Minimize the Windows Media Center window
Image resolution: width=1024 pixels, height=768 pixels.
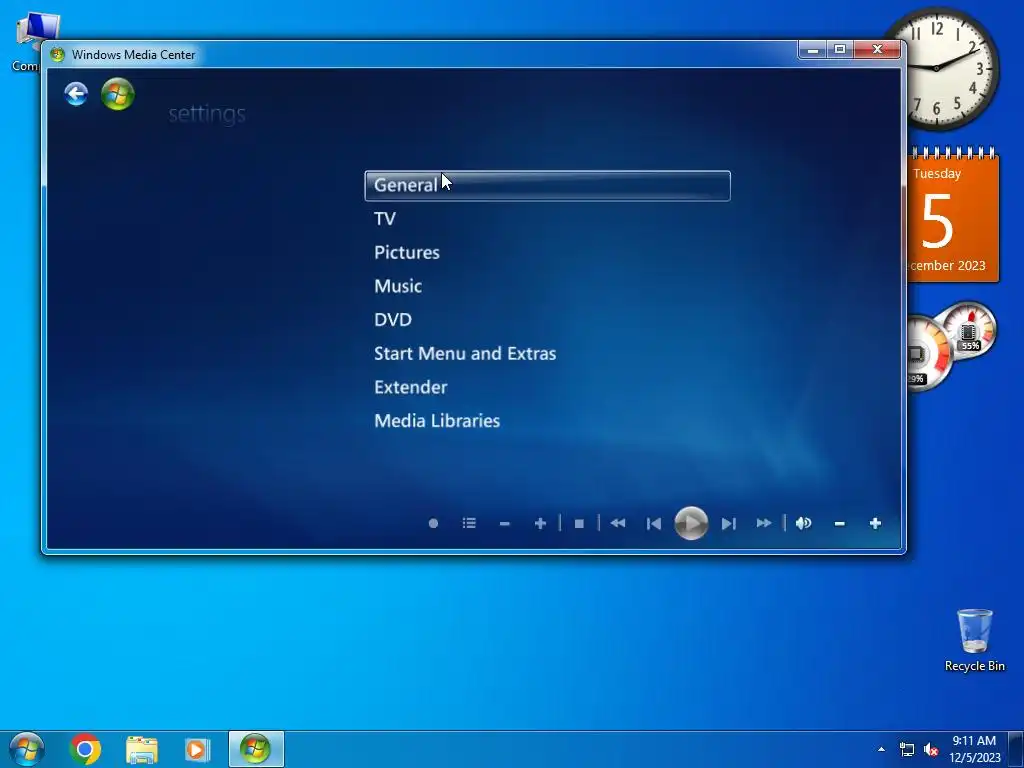pyautogui.click(x=812, y=50)
